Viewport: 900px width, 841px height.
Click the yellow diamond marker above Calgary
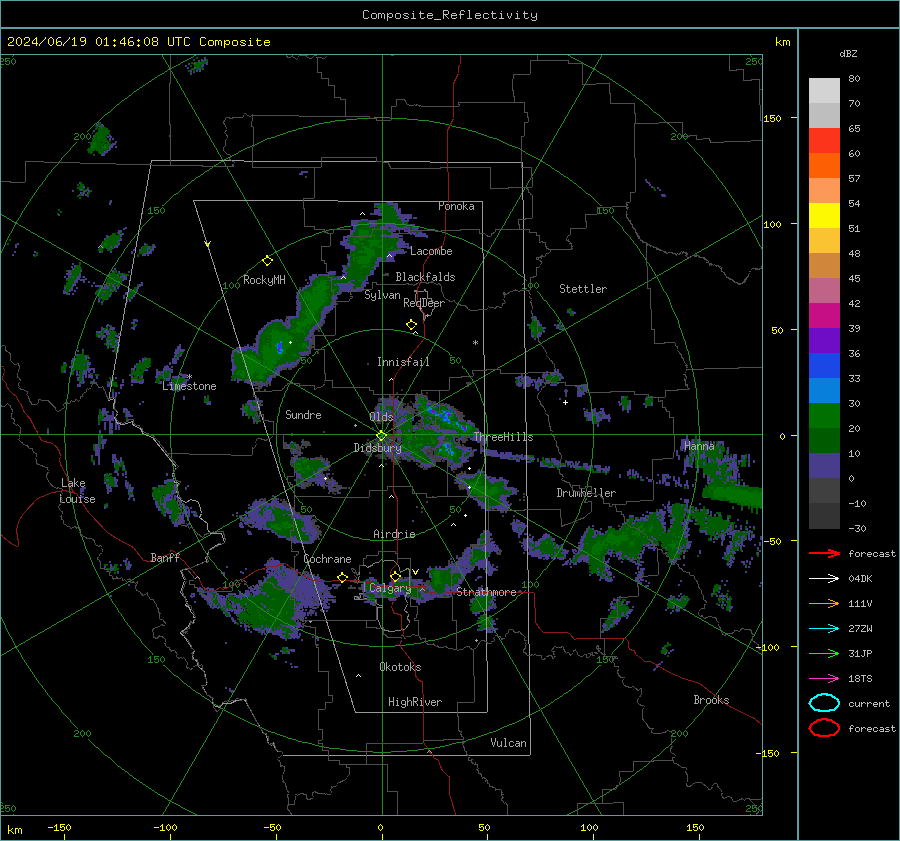(395, 576)
